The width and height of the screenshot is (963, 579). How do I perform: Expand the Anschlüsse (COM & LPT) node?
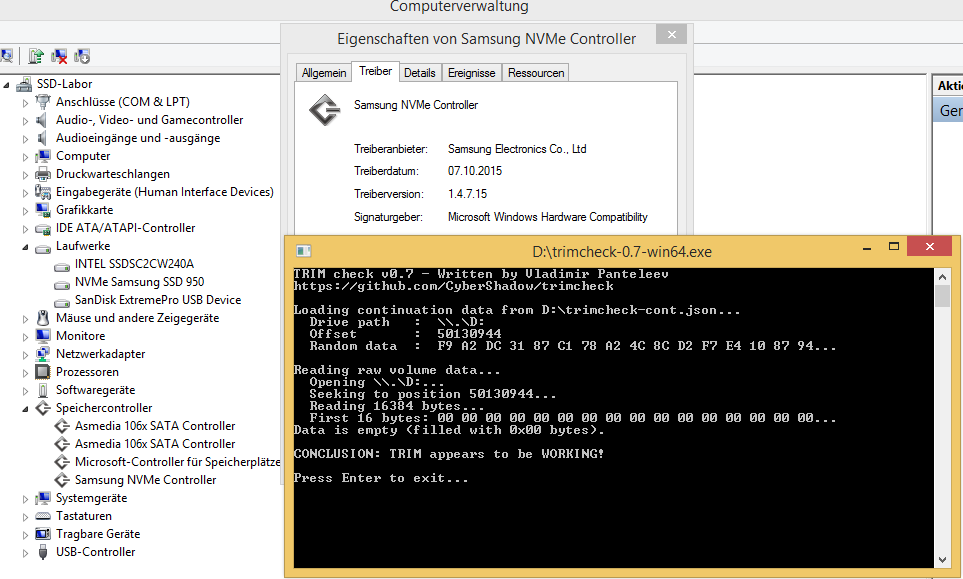[25, 103]
